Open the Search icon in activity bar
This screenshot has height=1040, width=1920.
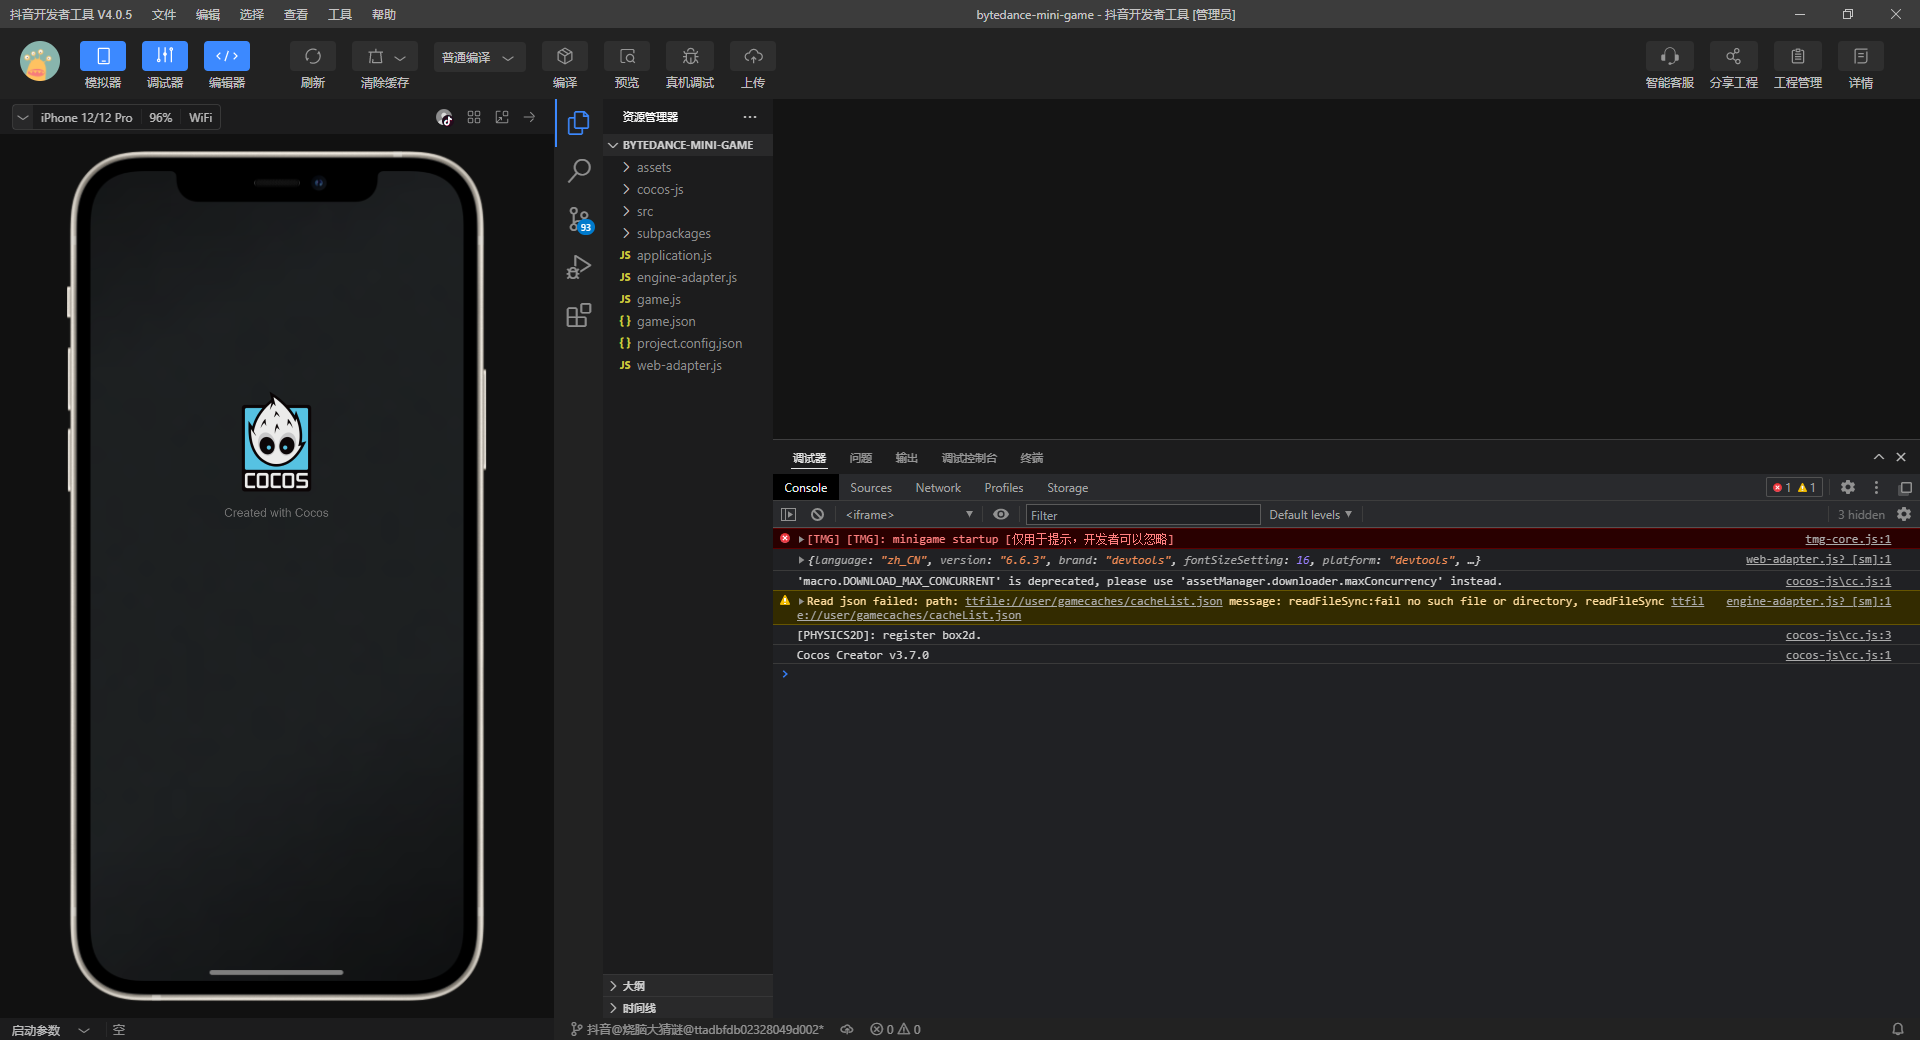point(579,171)
